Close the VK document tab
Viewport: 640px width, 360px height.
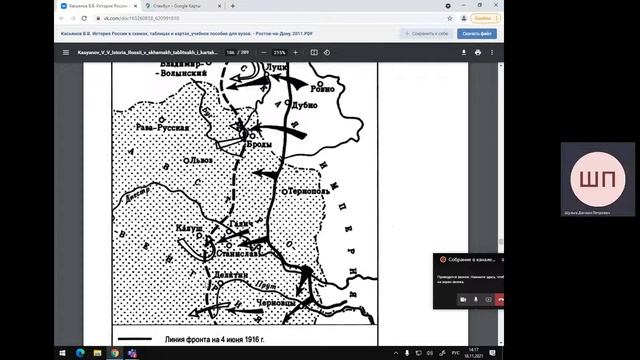pyautogui.click(x=136, y=6)
